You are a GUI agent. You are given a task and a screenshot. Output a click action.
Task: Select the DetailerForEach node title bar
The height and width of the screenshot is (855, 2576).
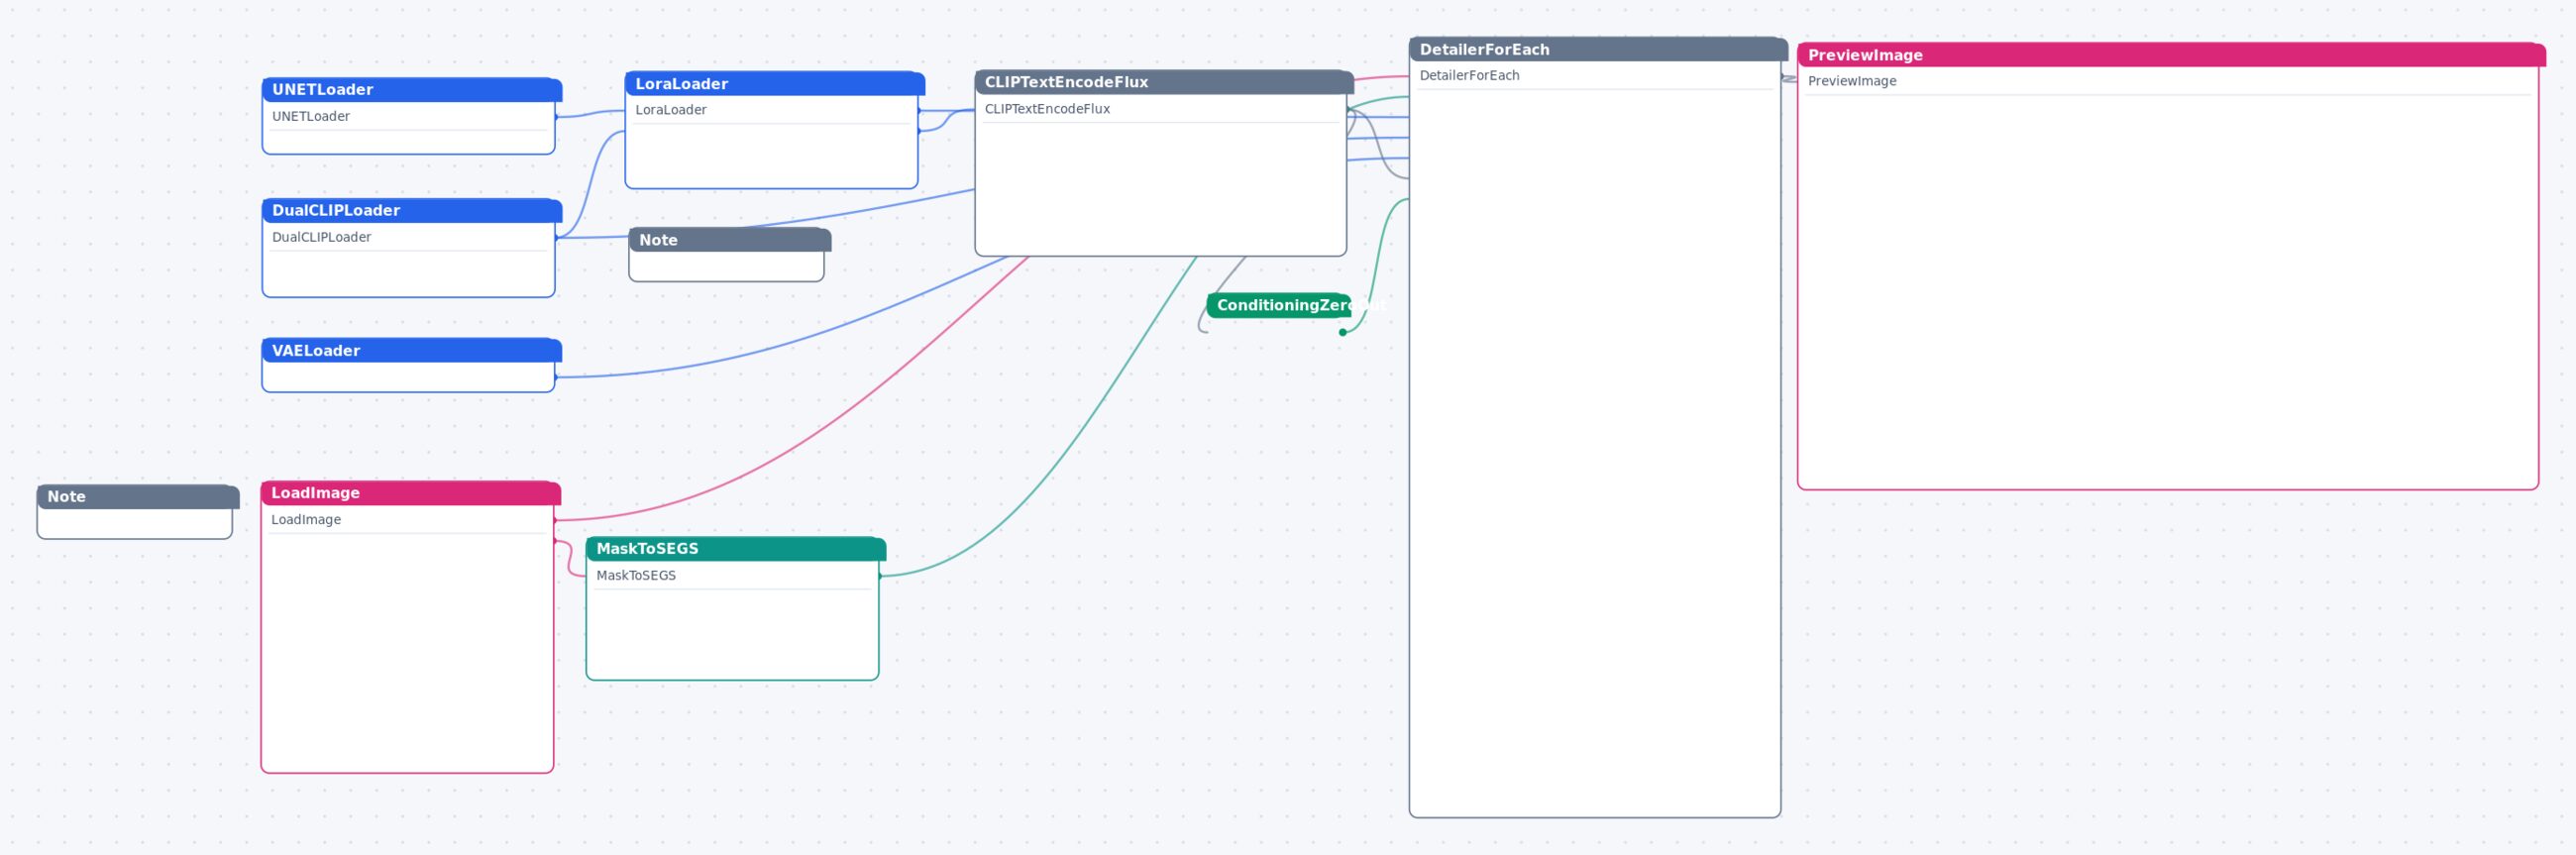[x=1597, y=49]
